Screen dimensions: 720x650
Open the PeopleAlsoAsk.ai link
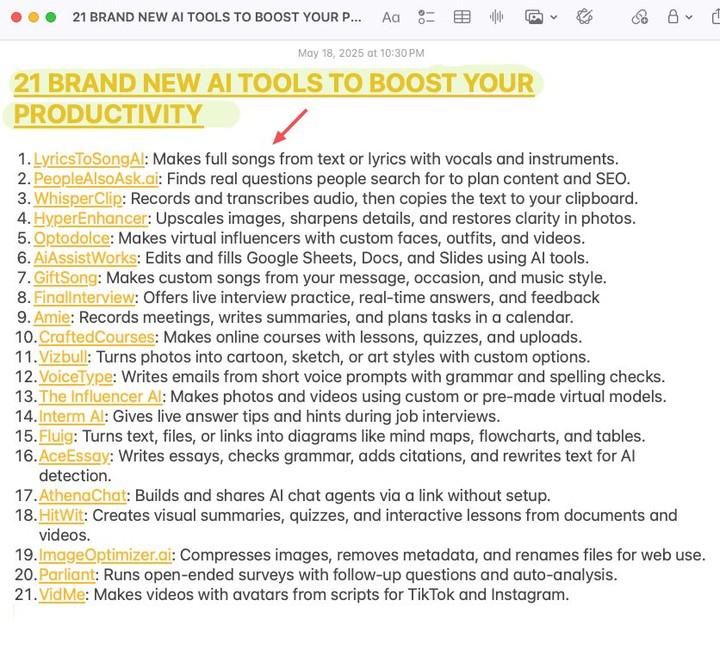pyautogui.click(x=95, y=179)
